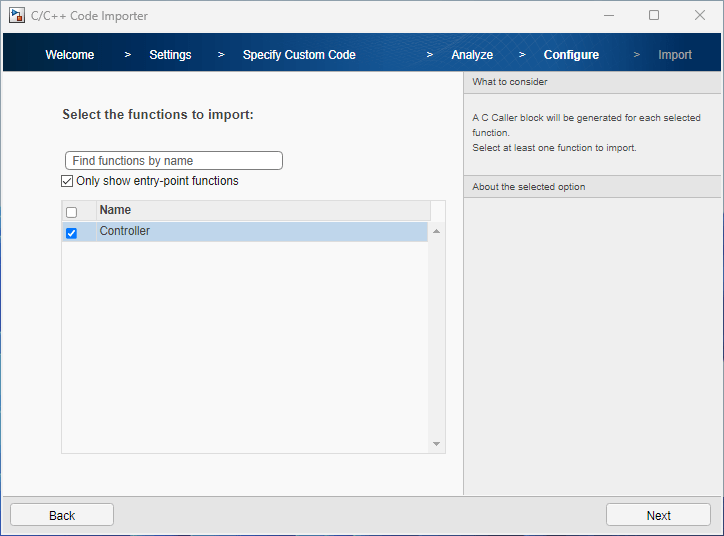This screenshot has width=724, height=536.
Task: Uncheck the Controller function checkbox
Action: (x=71, y=233)
